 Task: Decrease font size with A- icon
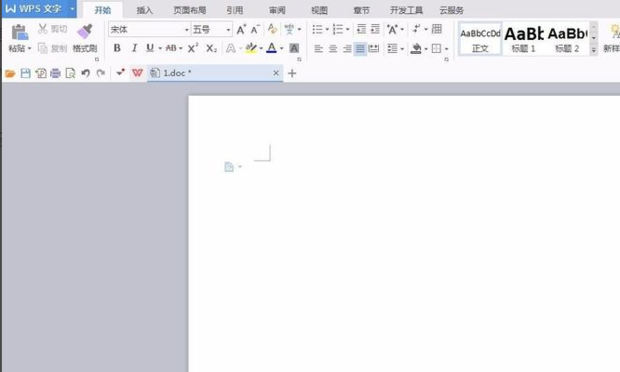(255, 29)
